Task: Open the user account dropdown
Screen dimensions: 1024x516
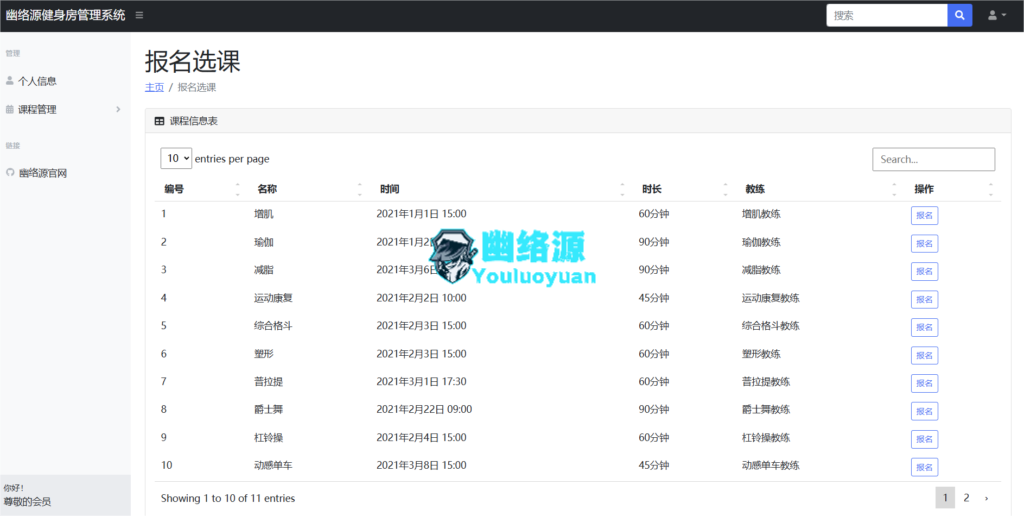Action: pos(997,15)
